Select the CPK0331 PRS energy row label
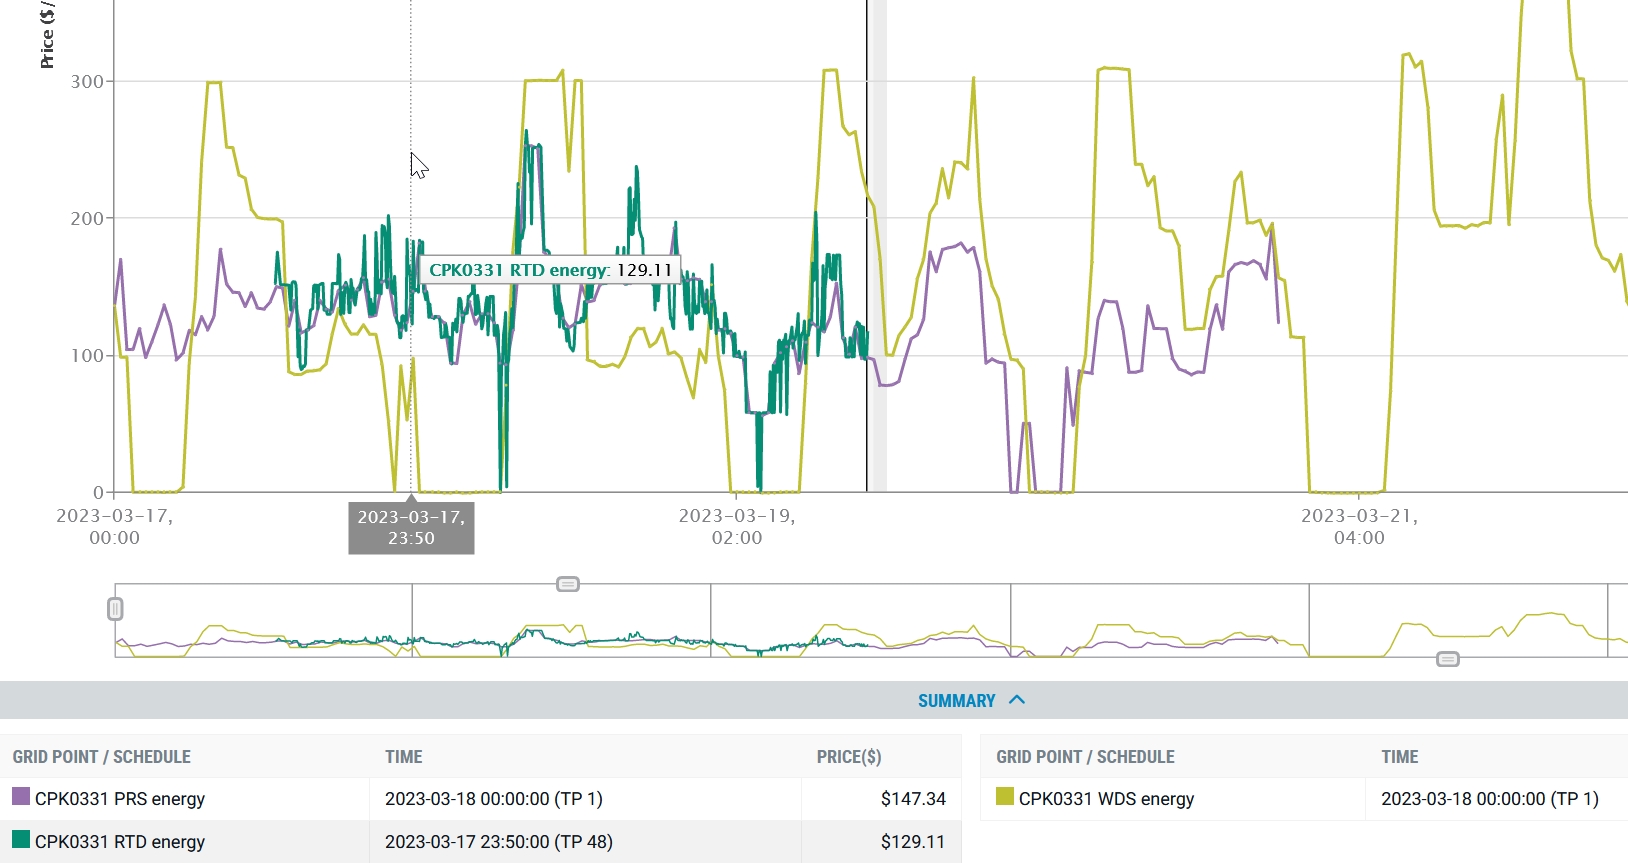Screen dimensions: 1628x863 click(x=120, y=799)
